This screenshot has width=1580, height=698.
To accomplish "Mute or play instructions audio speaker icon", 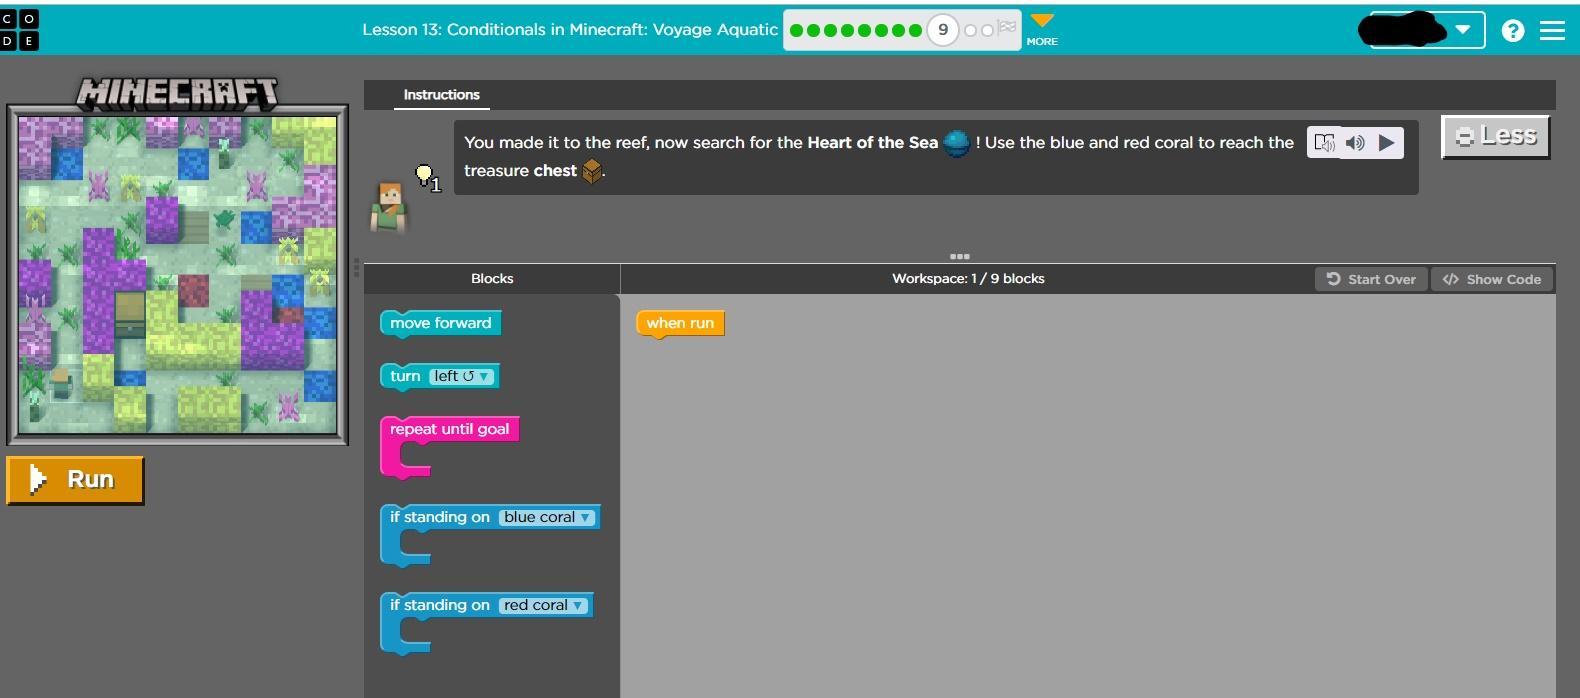I will tap(1355, 143).
